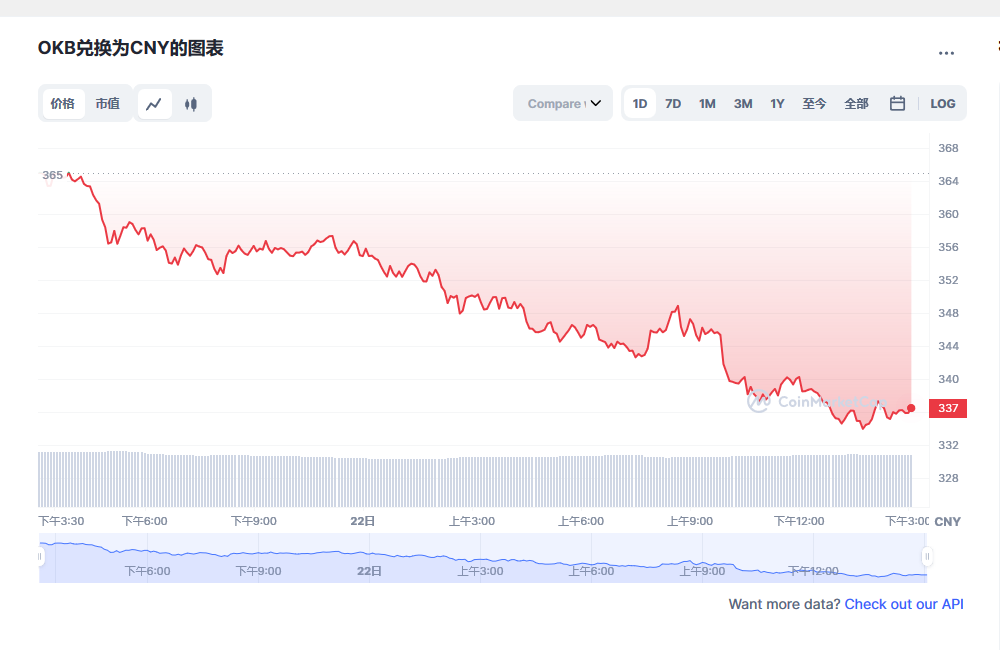The width and height of the screenshot is (1000, 650).
Task: Open the three-dot more options menu
Action: [x=946, y=53]
